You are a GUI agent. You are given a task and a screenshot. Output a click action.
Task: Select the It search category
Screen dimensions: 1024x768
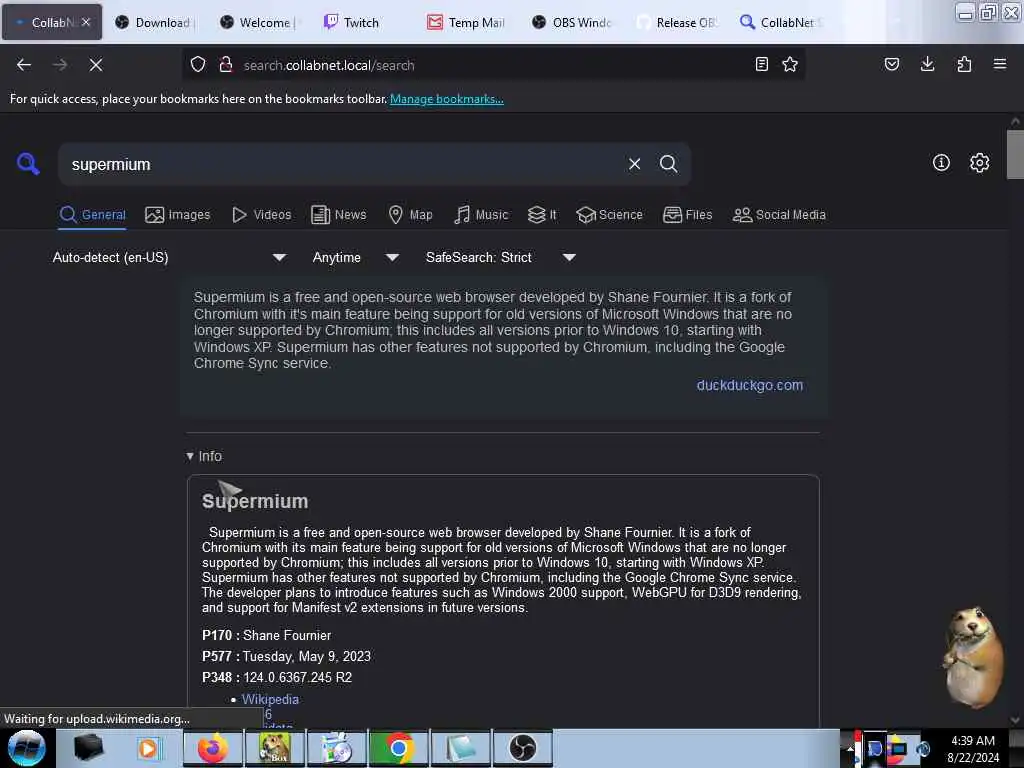pos(542,214)
